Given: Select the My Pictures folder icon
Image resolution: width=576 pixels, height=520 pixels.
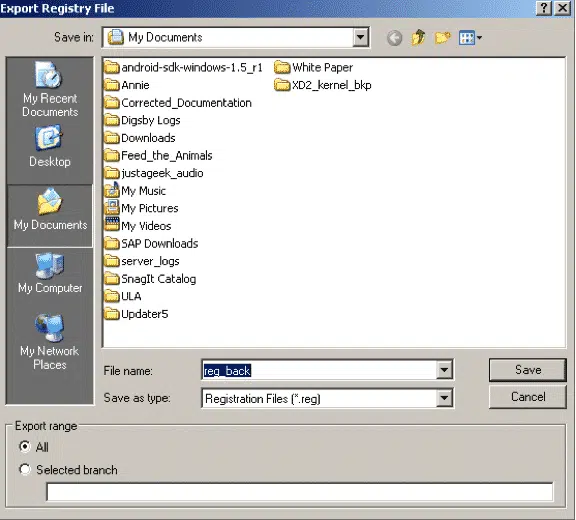Looking at the screenshot, I should pos(112,208).
